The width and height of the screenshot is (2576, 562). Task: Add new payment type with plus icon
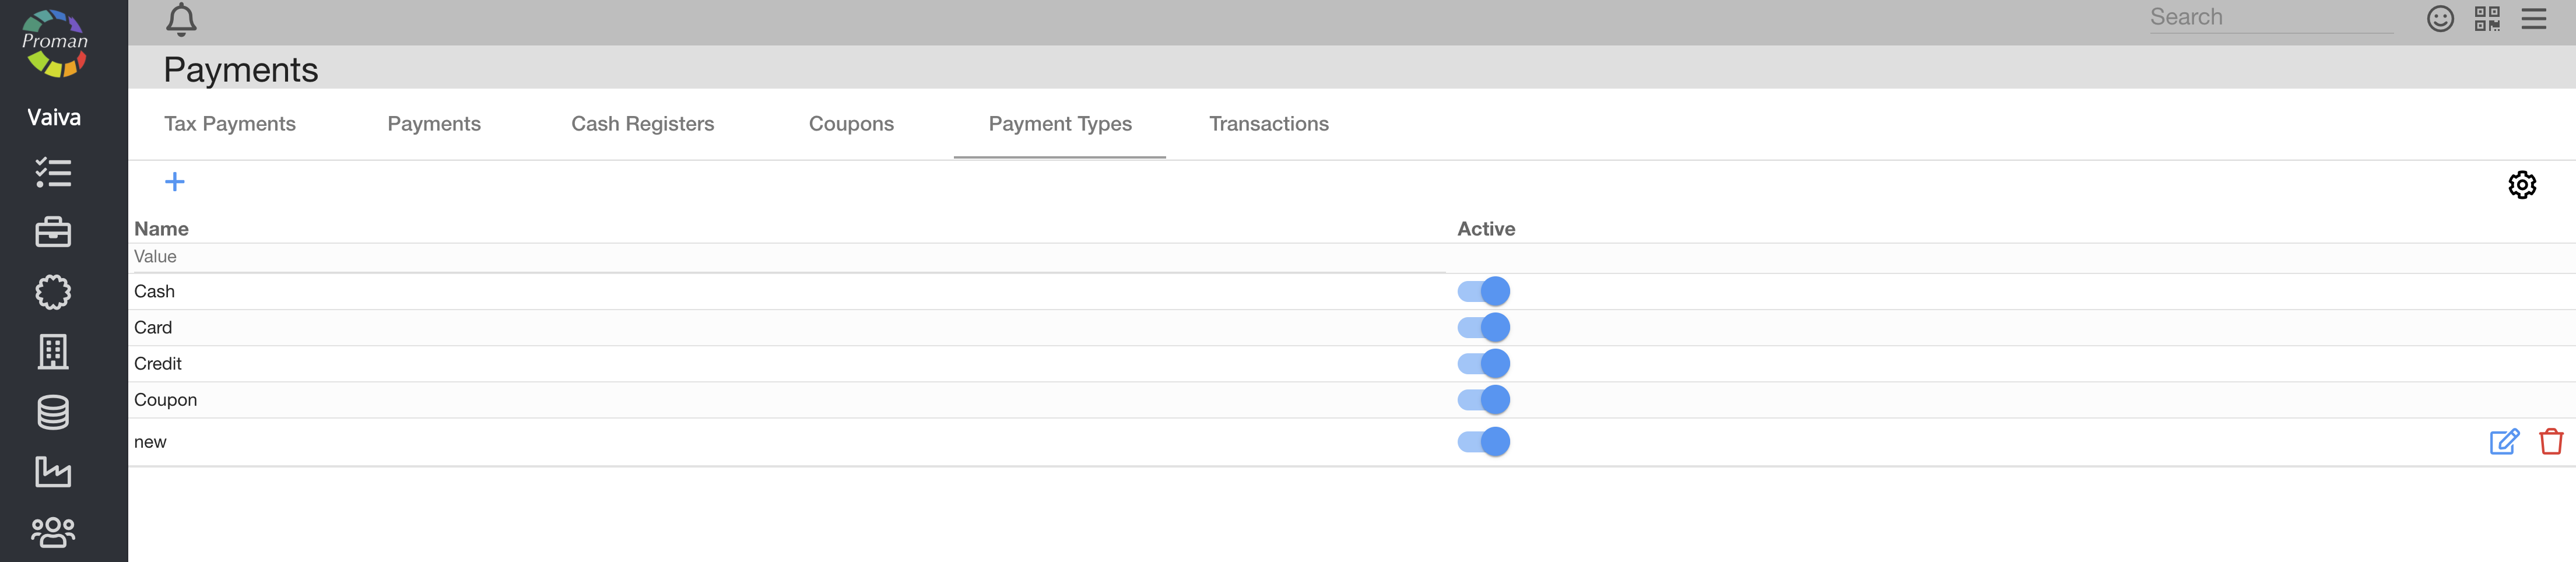pyautogui.click(x=174, y=182)
